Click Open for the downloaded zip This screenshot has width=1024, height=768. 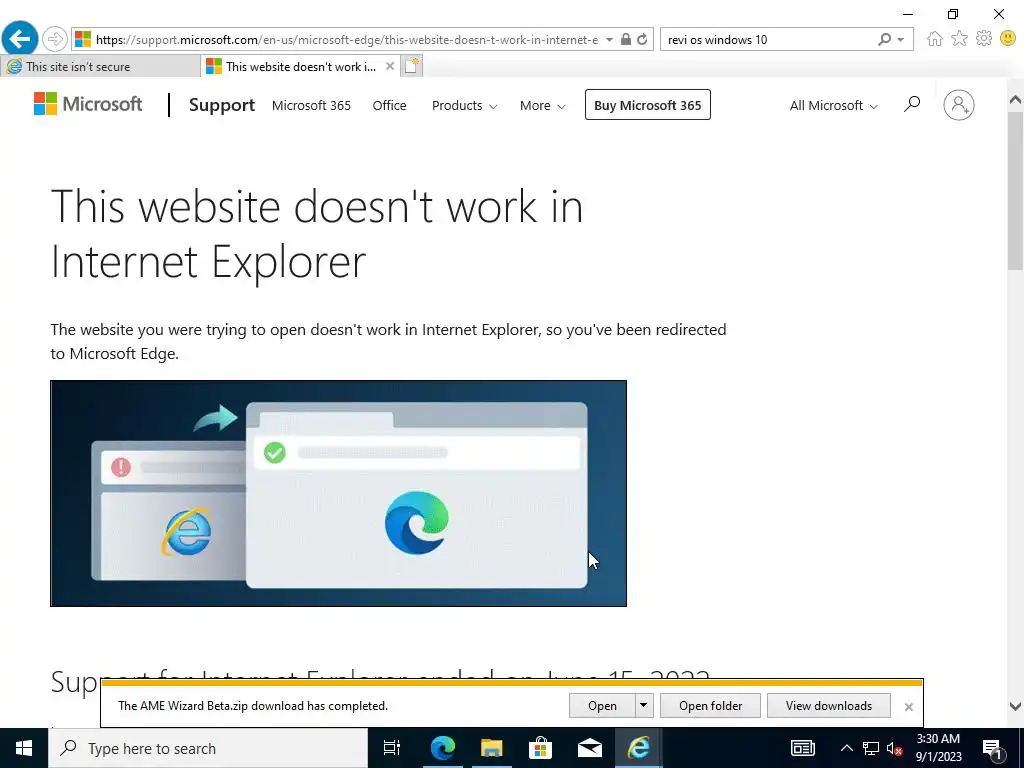[601, 705]
